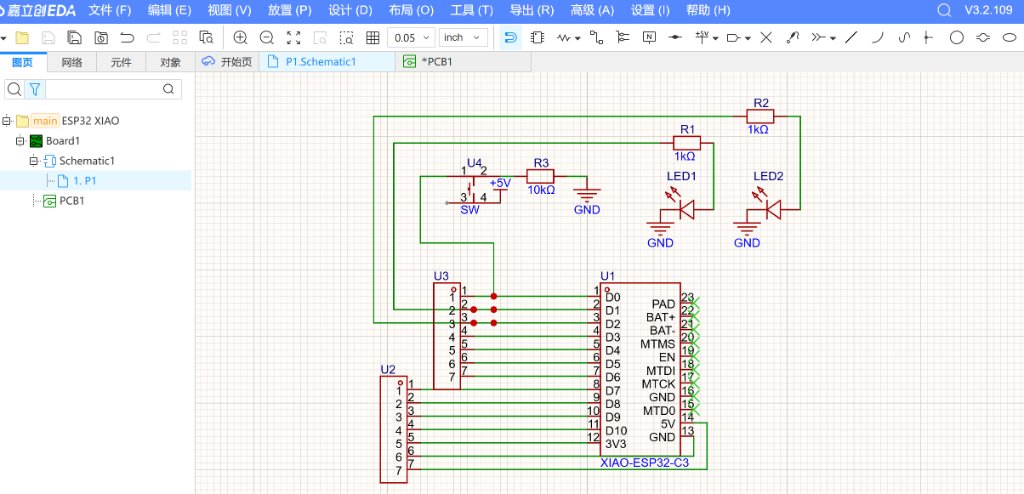
Task: Click the Save All icon
Action: tap(74, 38)
